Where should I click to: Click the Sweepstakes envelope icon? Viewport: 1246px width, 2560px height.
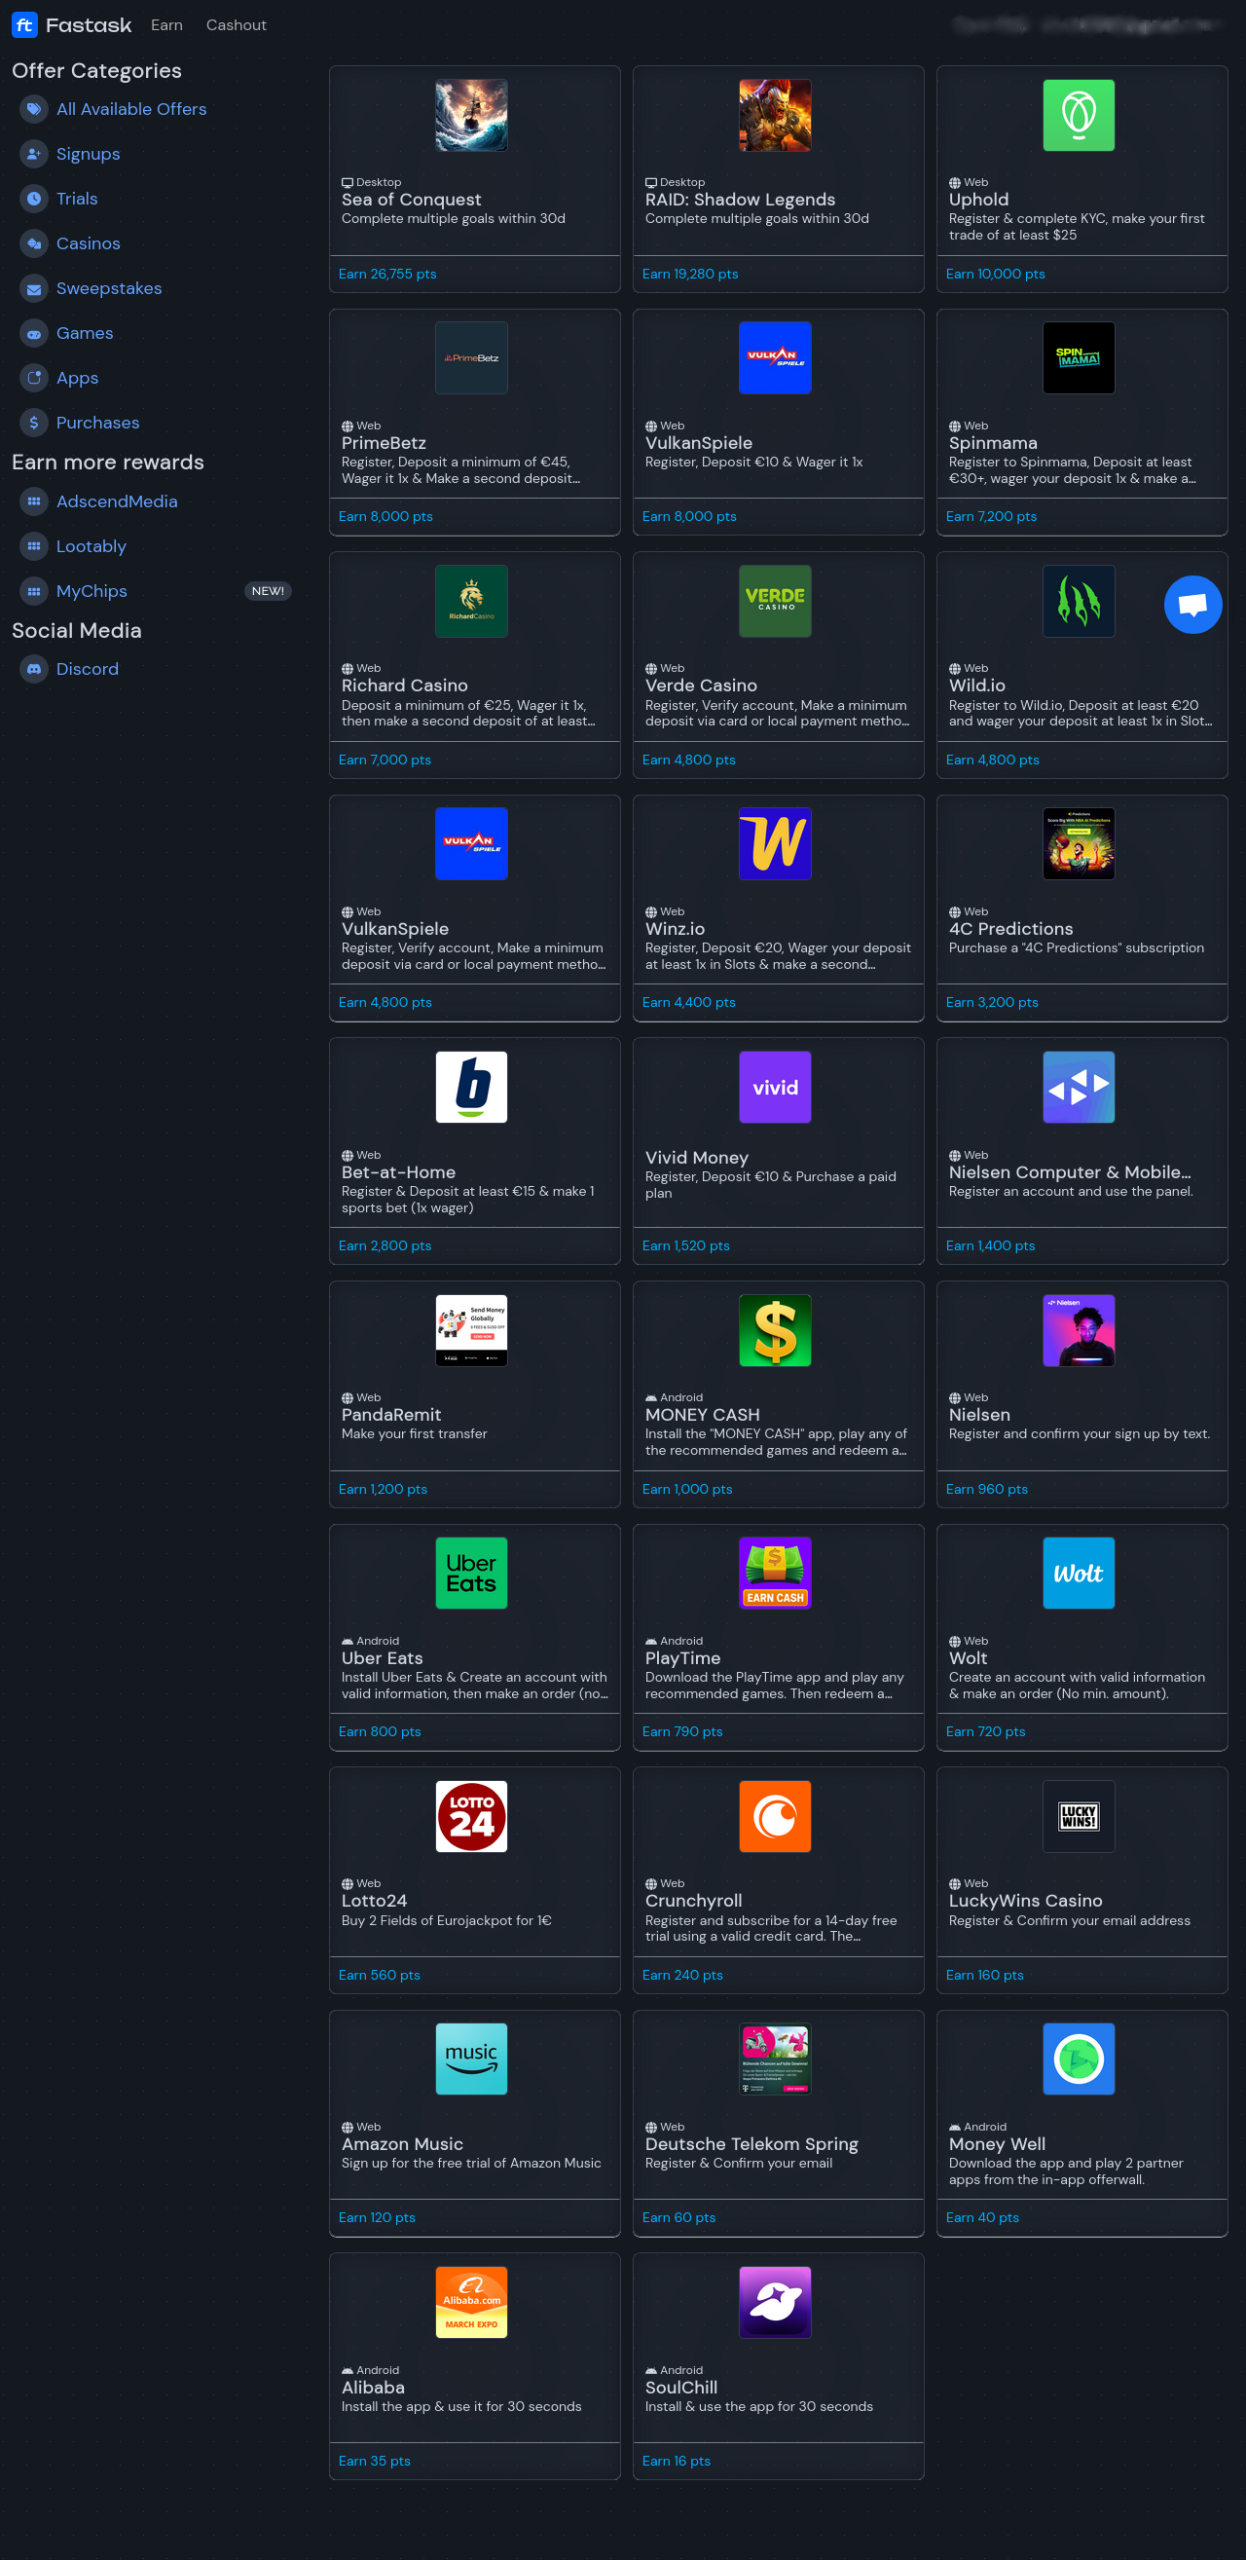[34, 289]
